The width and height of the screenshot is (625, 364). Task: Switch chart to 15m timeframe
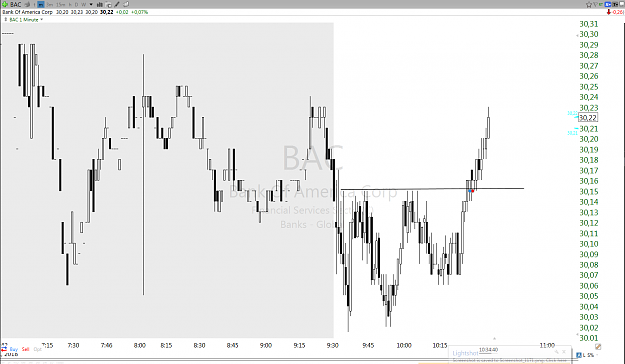(x=61, y=4)
